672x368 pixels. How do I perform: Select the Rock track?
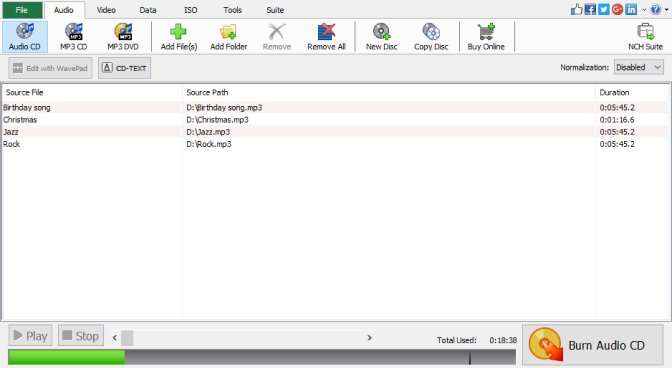coord(12,144)
